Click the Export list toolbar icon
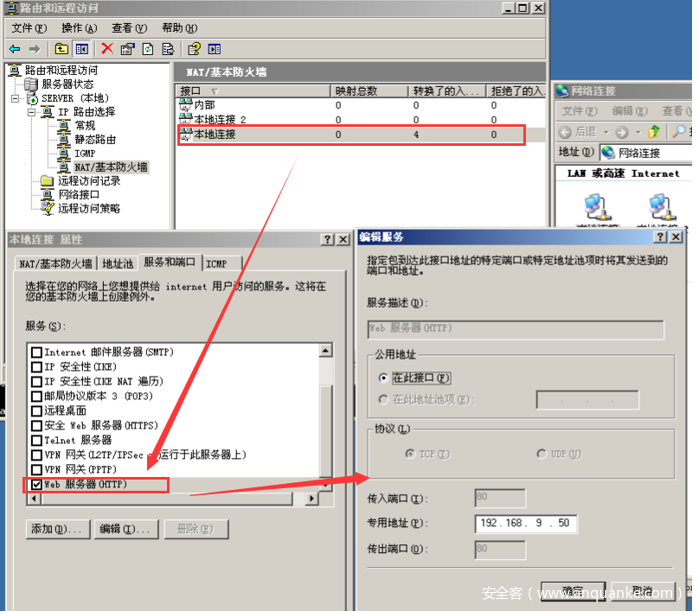The image size is (698, 612). (x=168, y=49)
